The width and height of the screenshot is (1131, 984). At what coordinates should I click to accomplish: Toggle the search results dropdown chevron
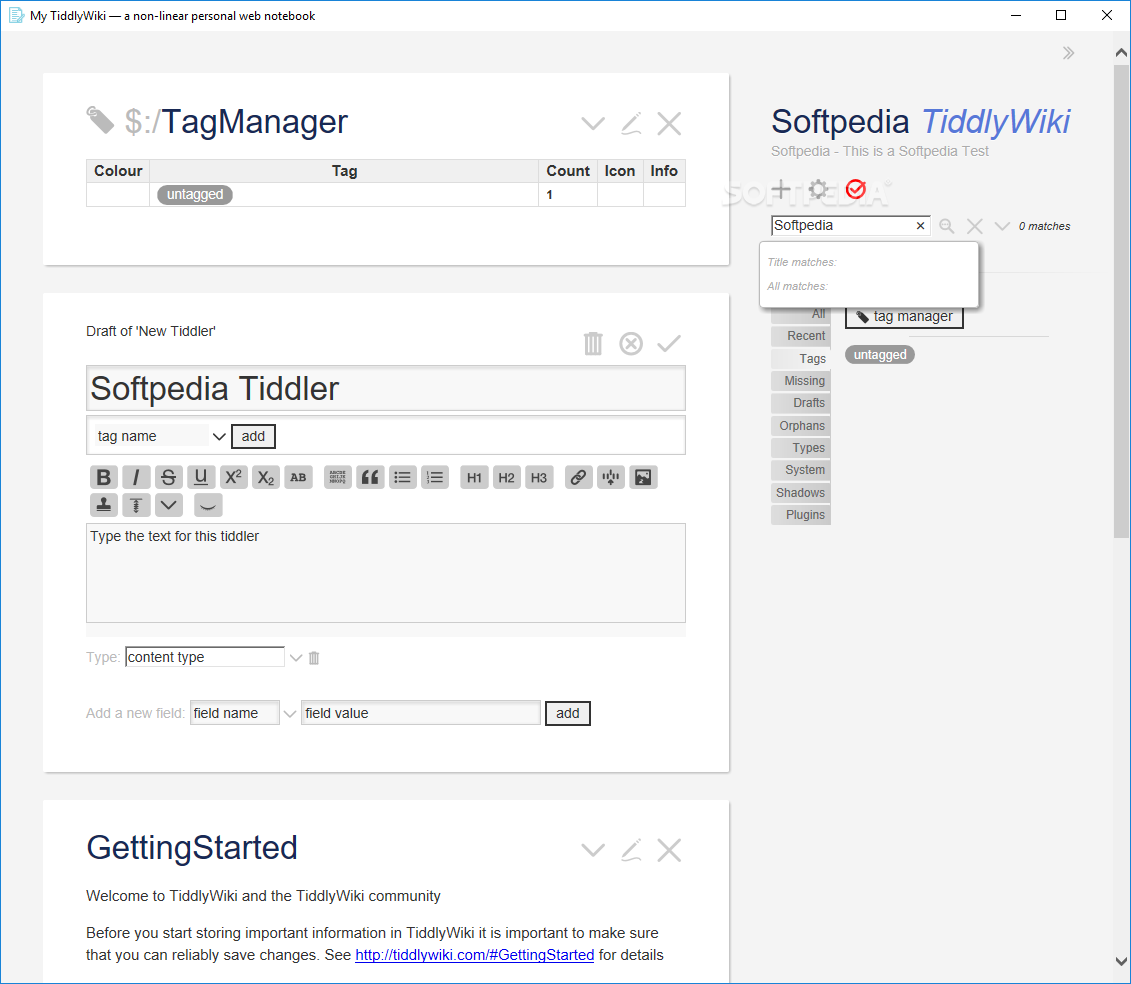(1002, 226)
